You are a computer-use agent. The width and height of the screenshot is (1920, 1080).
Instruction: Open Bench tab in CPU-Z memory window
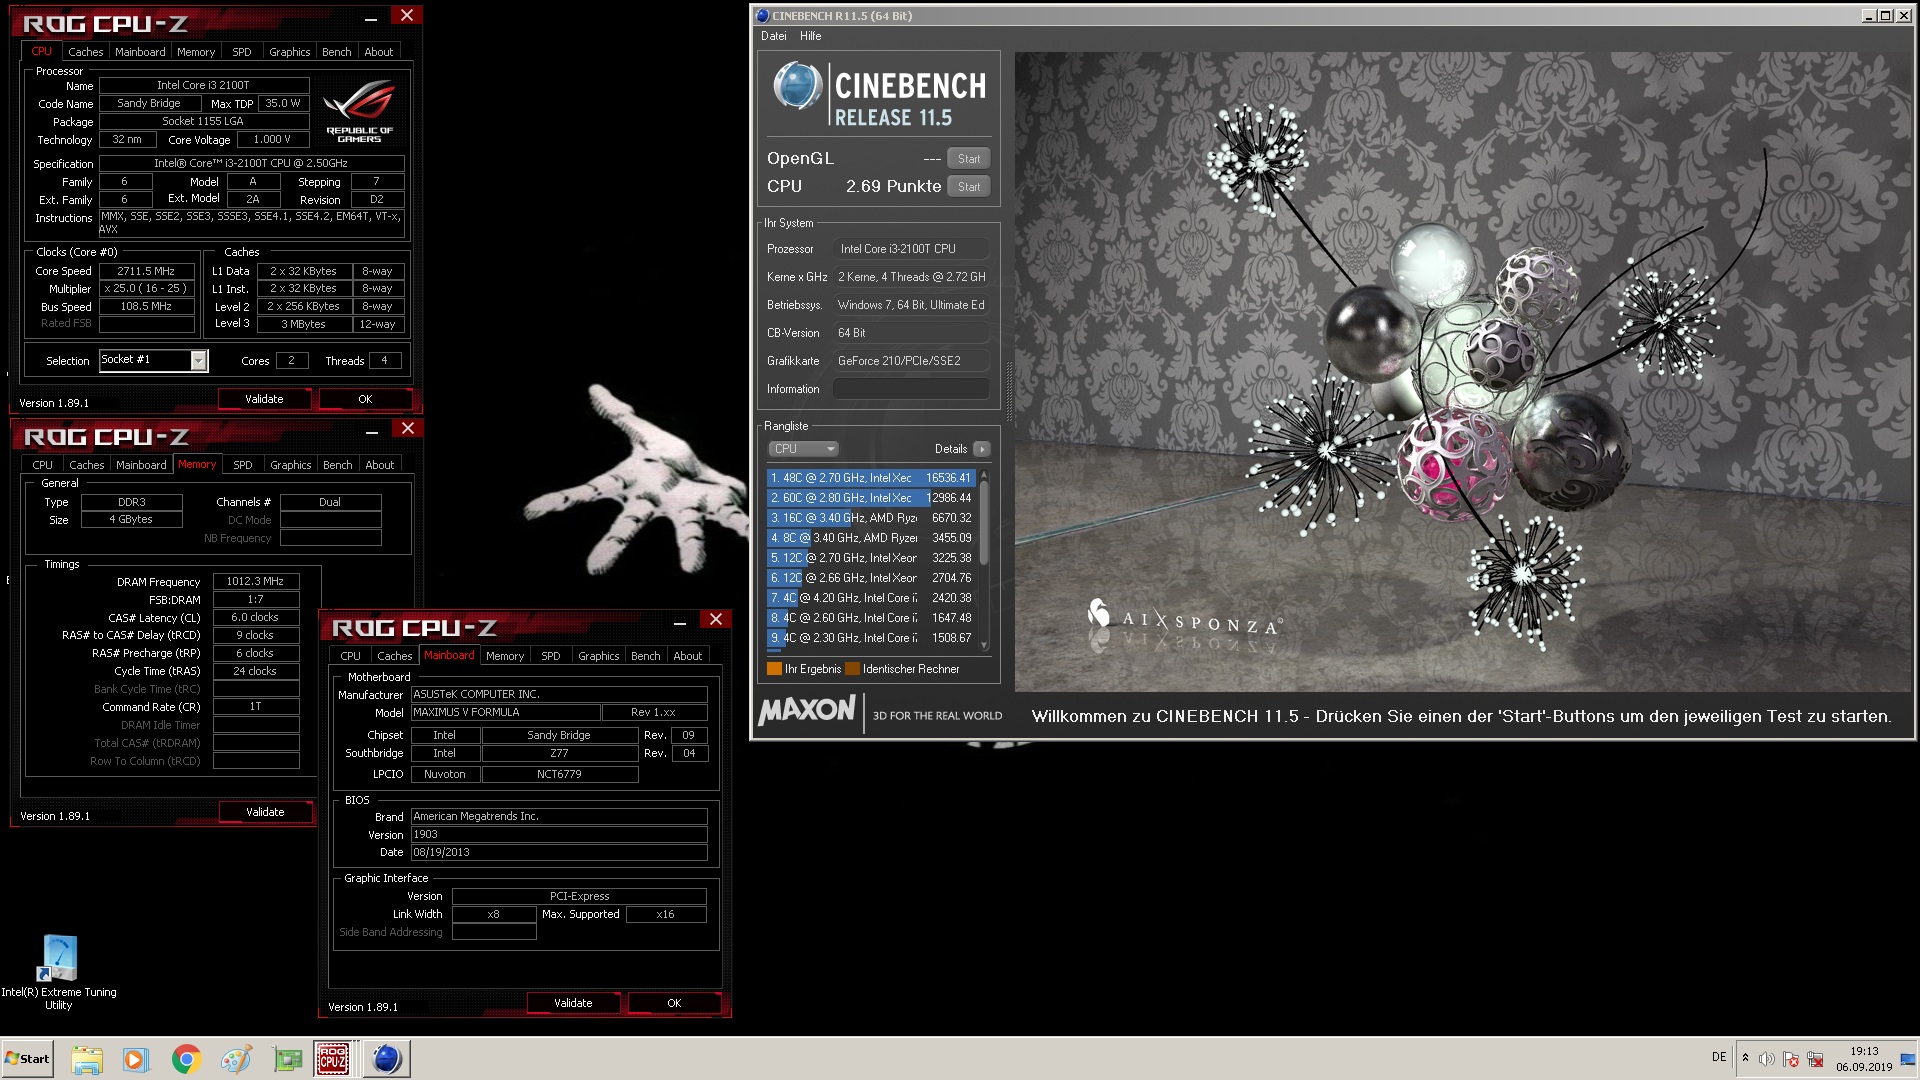tap(338, 465)
